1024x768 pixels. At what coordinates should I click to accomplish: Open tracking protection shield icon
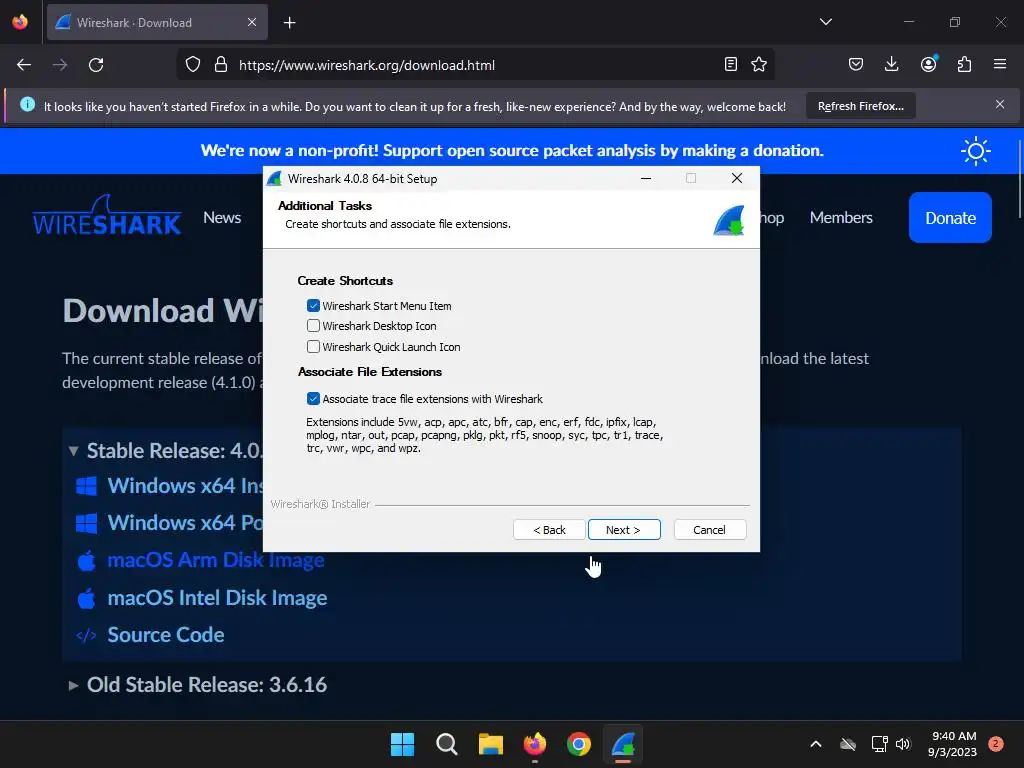click(x=193, y=65)
